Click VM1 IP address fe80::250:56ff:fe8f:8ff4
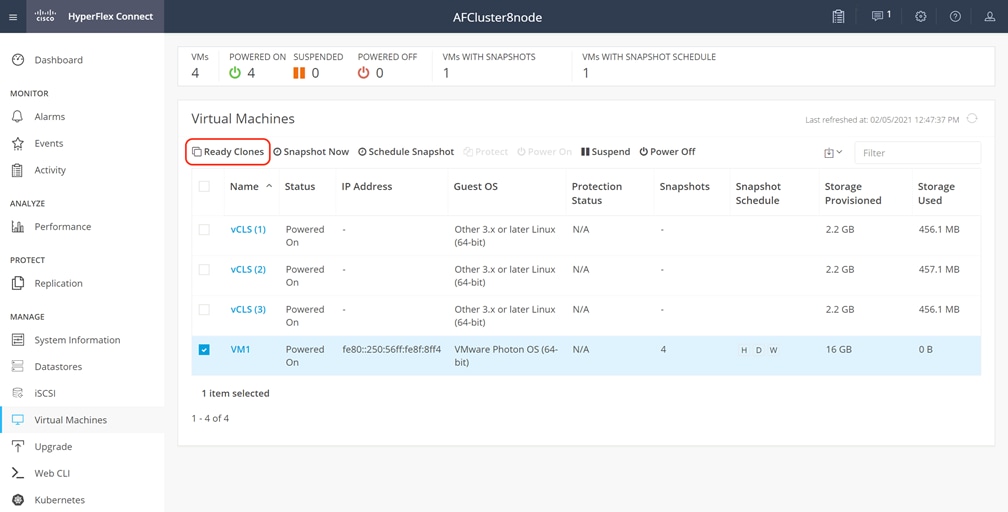The width and height of the screenshot is (1008, 512). (392, 349)
